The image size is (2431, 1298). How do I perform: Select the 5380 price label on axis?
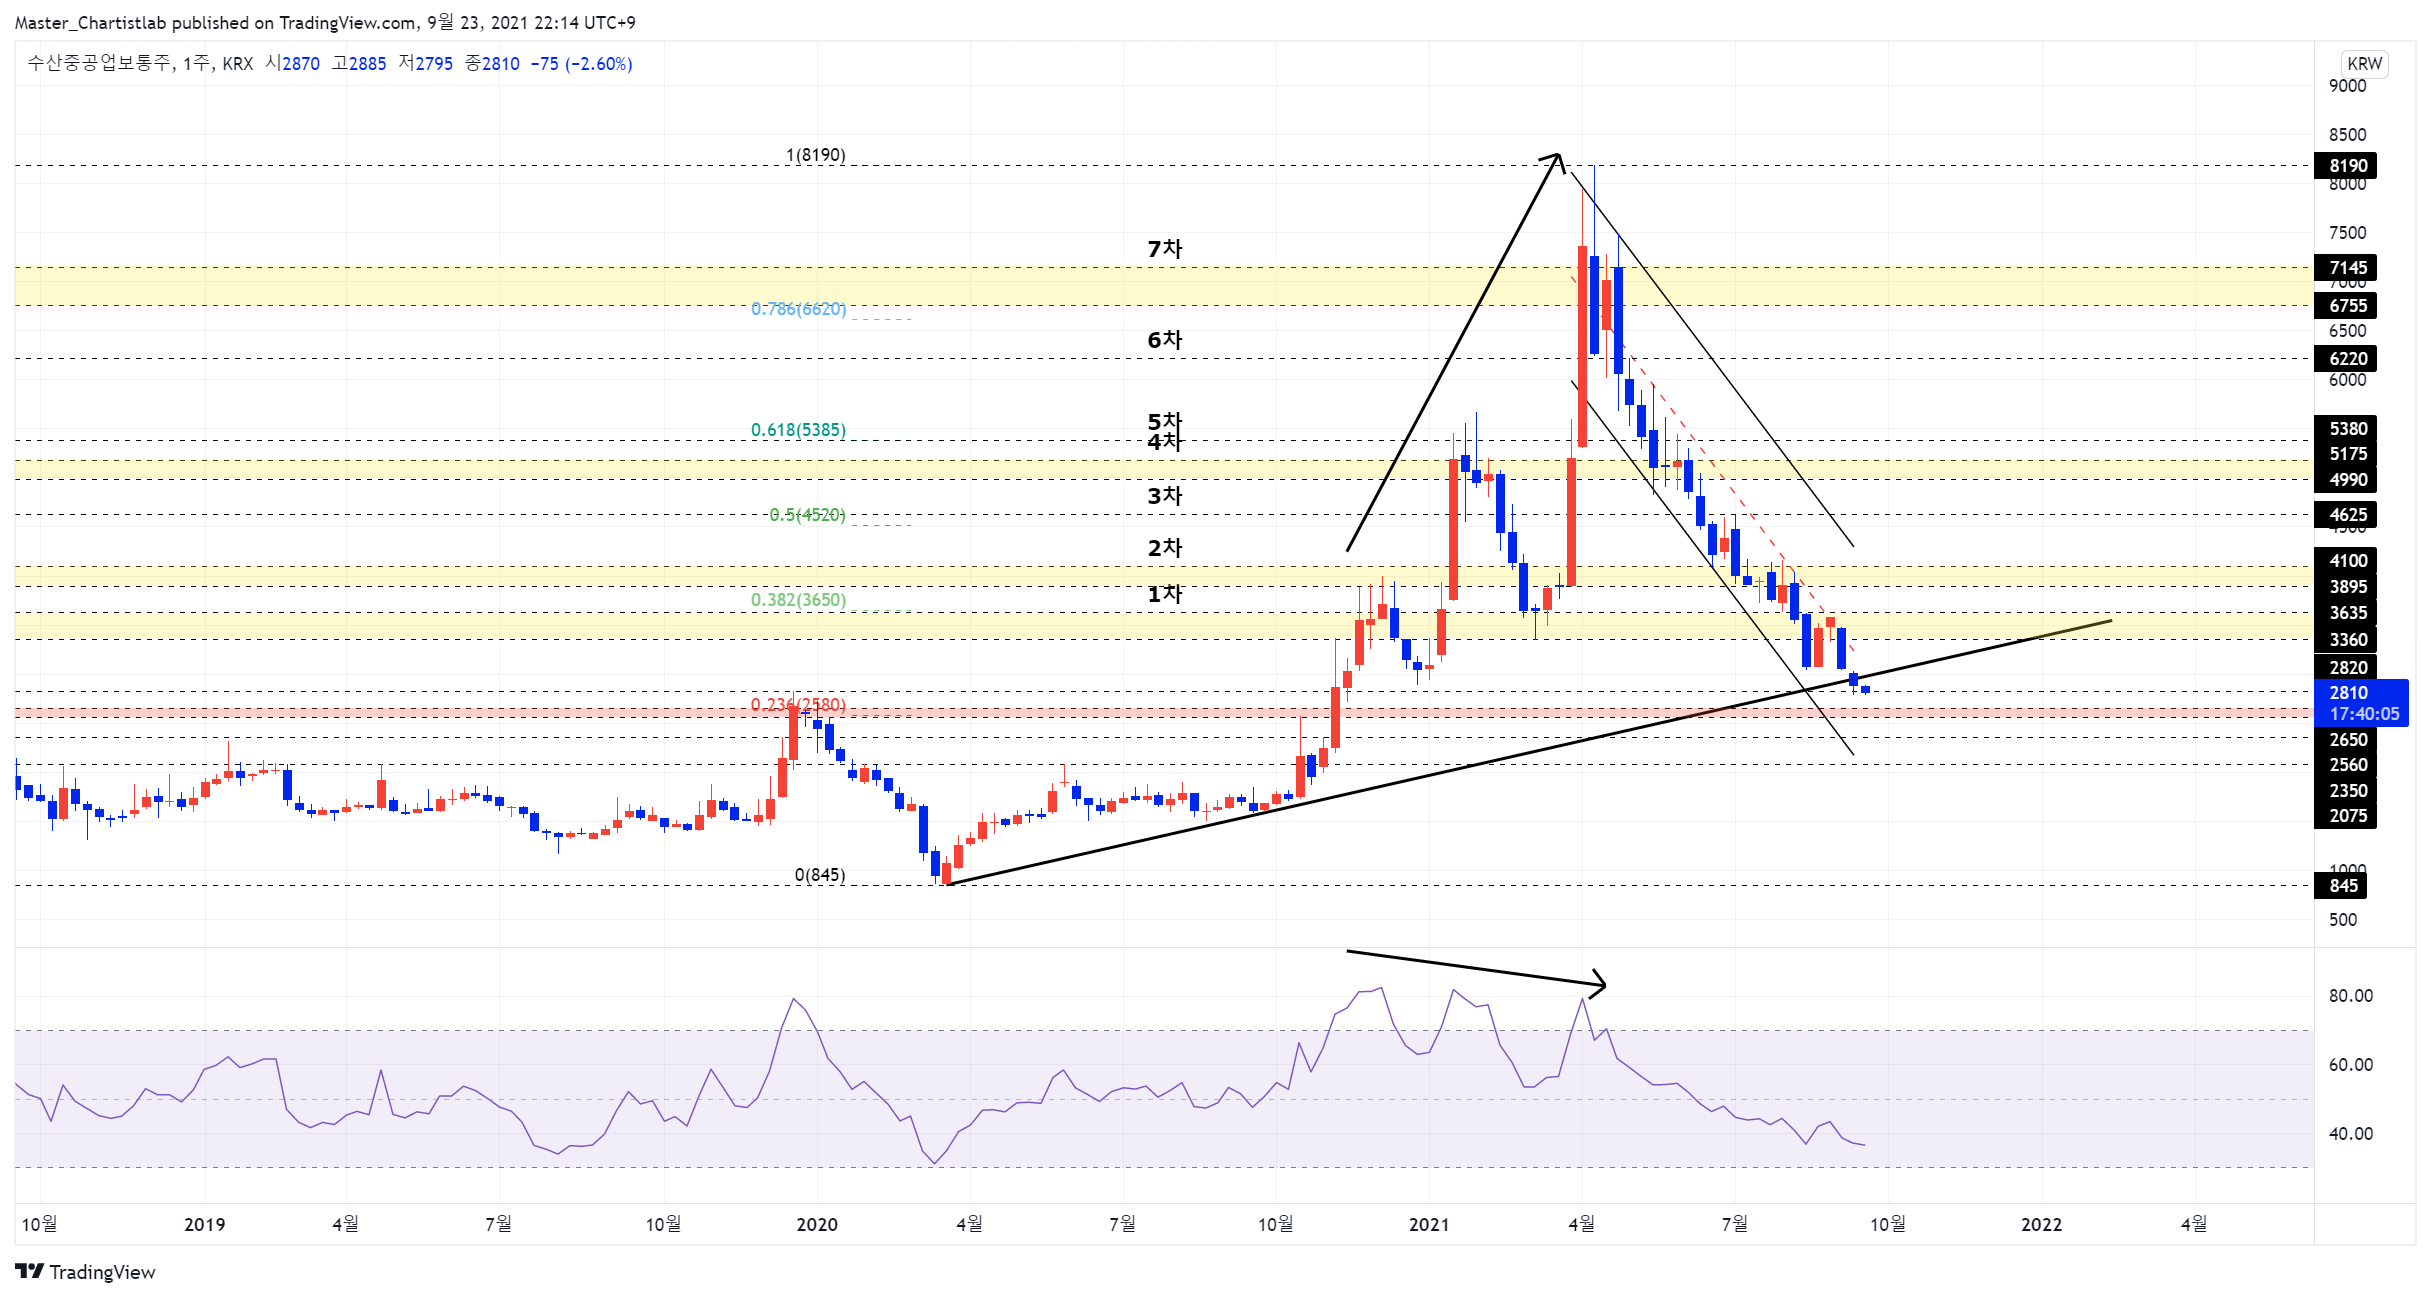pyautogui.click(x=2346, y=429)
